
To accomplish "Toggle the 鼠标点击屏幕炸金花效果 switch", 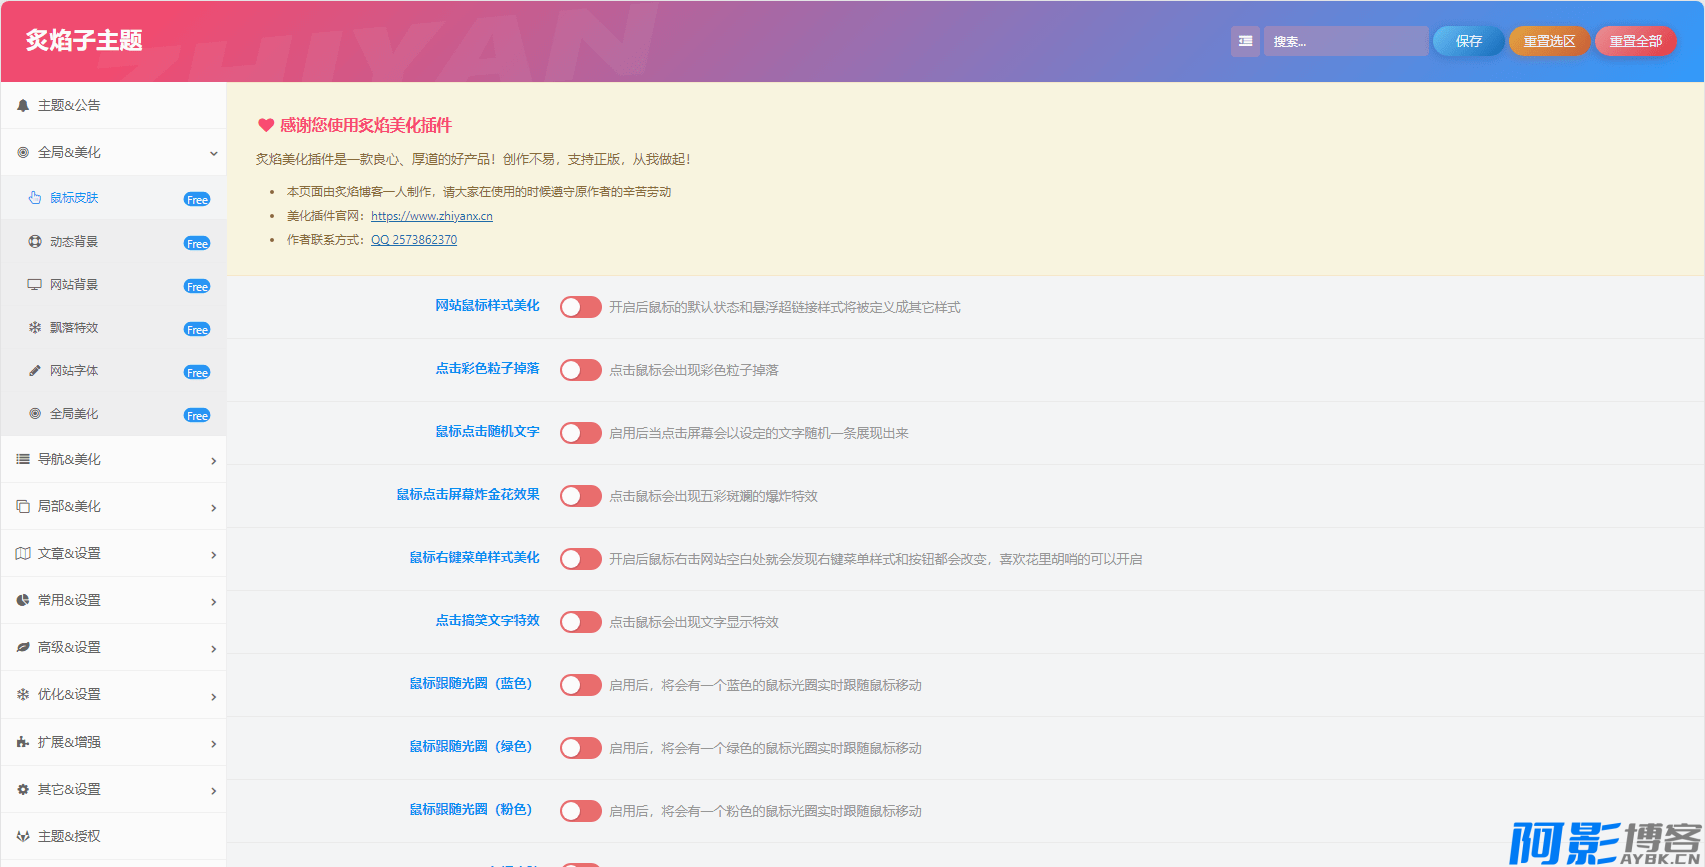I will tap(580, 496).
